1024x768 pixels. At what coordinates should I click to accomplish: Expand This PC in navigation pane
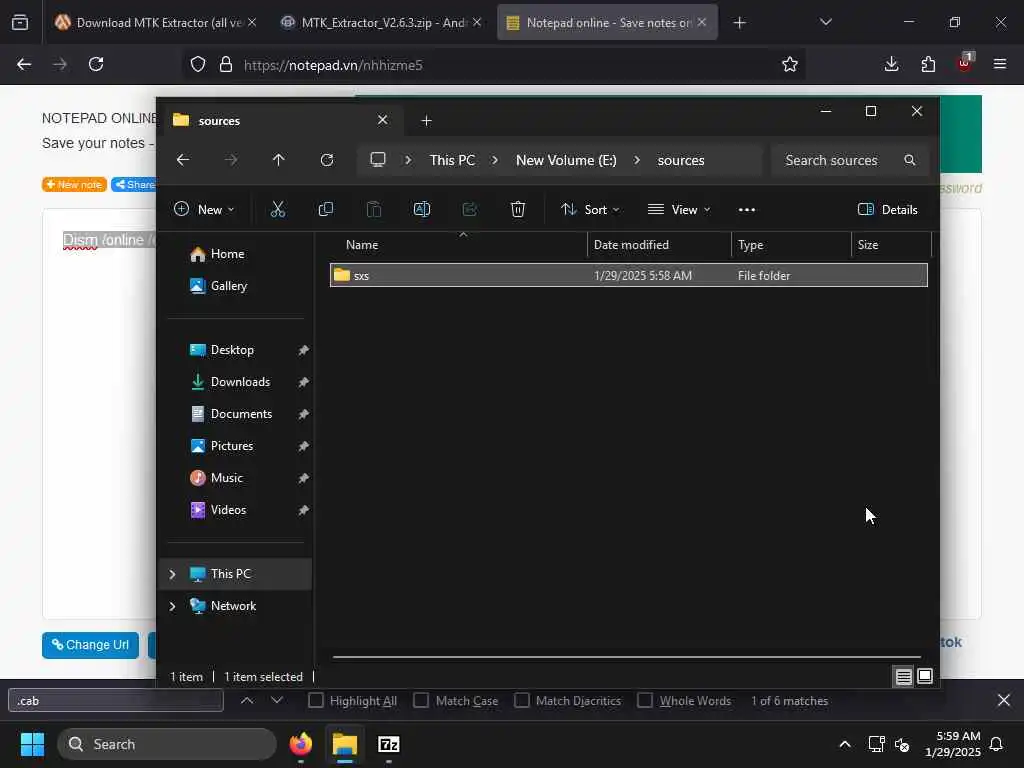[x=172, y=574]
